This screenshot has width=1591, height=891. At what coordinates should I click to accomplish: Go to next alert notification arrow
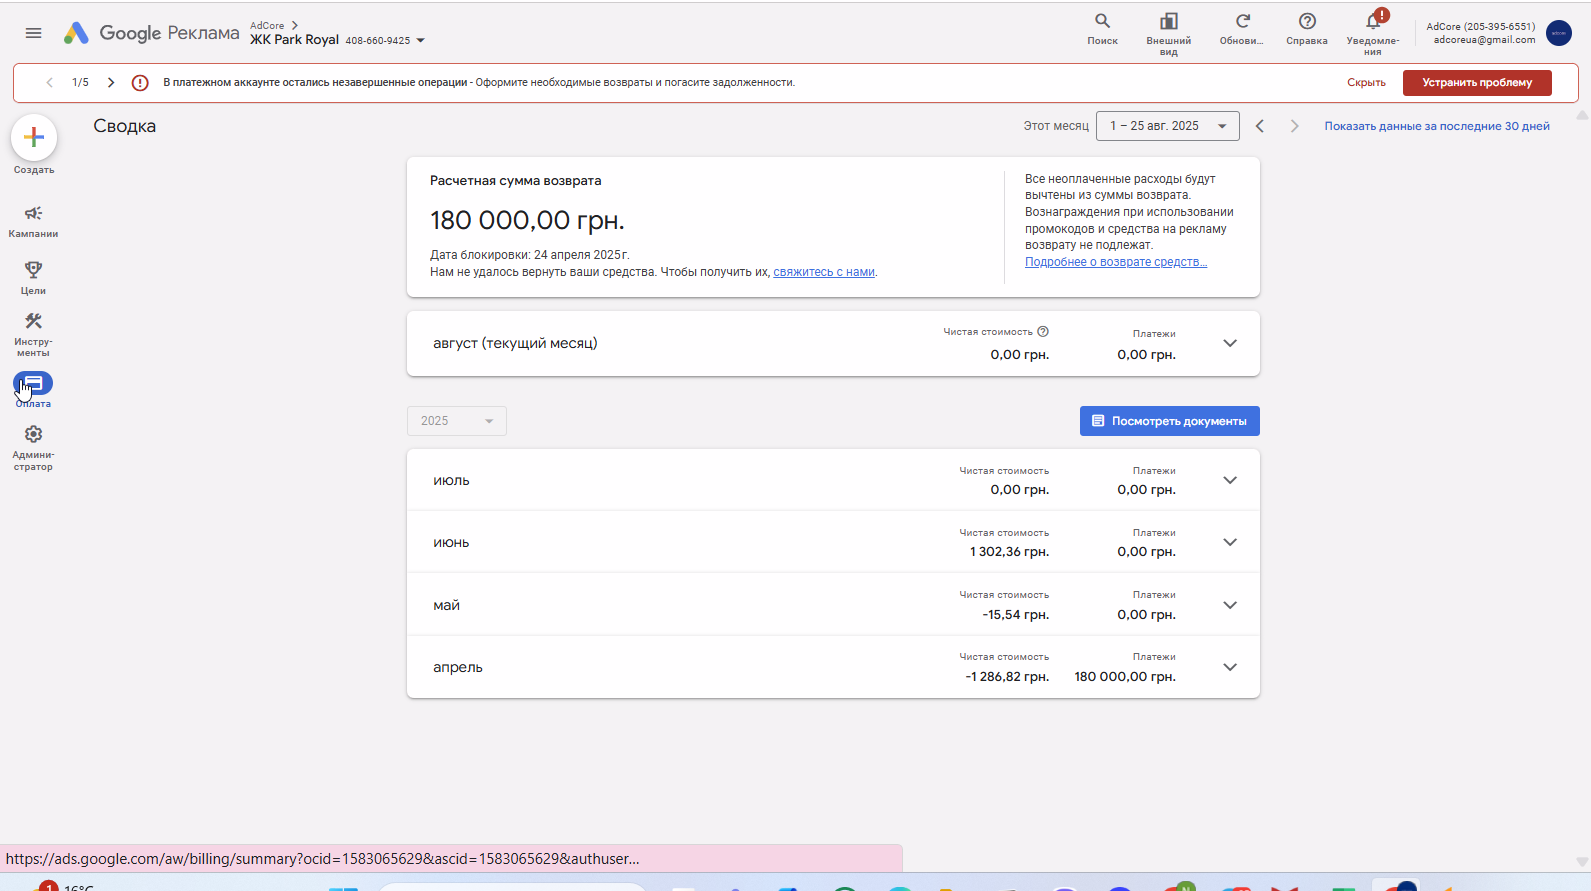point(111,83)
